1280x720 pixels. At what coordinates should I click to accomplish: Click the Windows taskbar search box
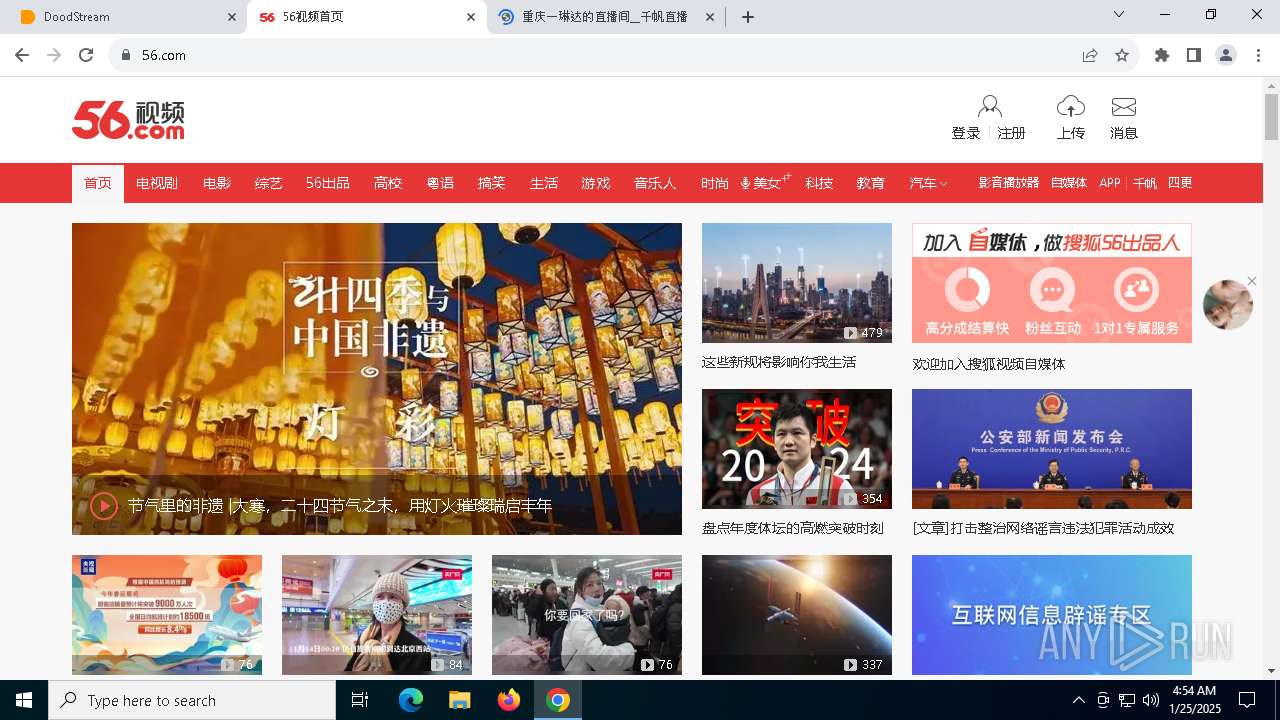pyautogui.click(x=192, y=700)
